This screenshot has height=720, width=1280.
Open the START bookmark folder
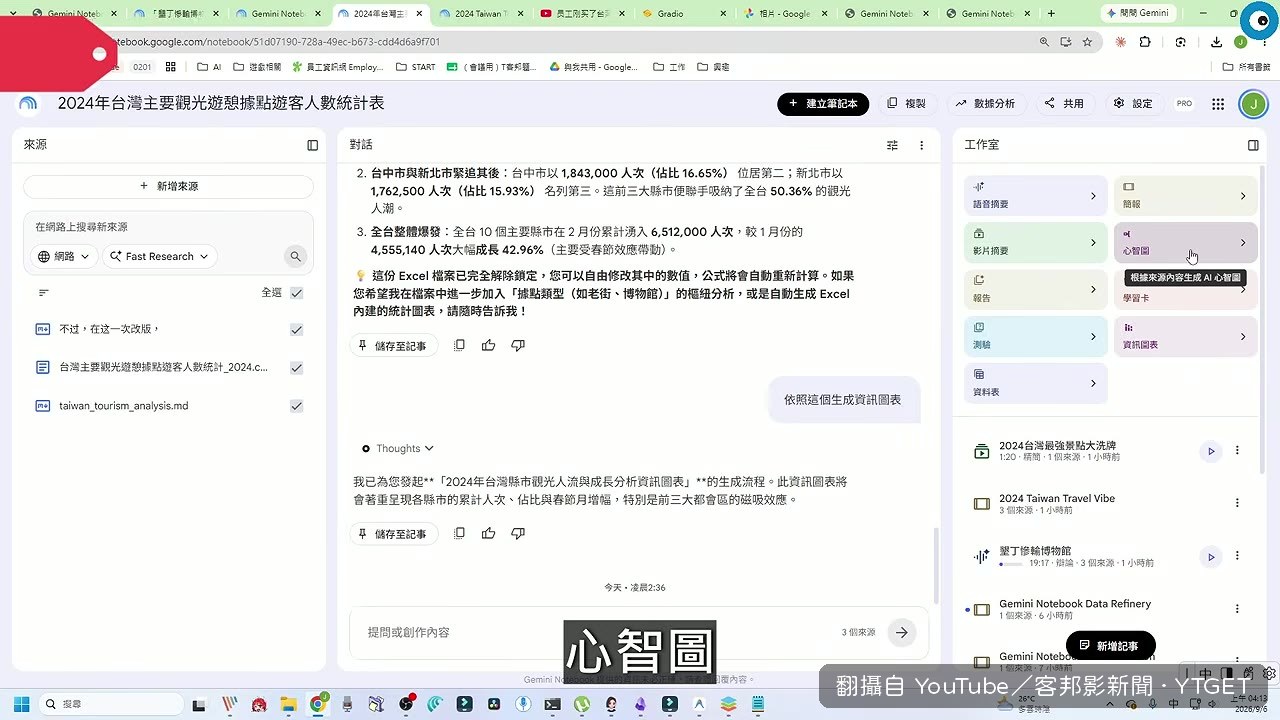tap(415, 67)
